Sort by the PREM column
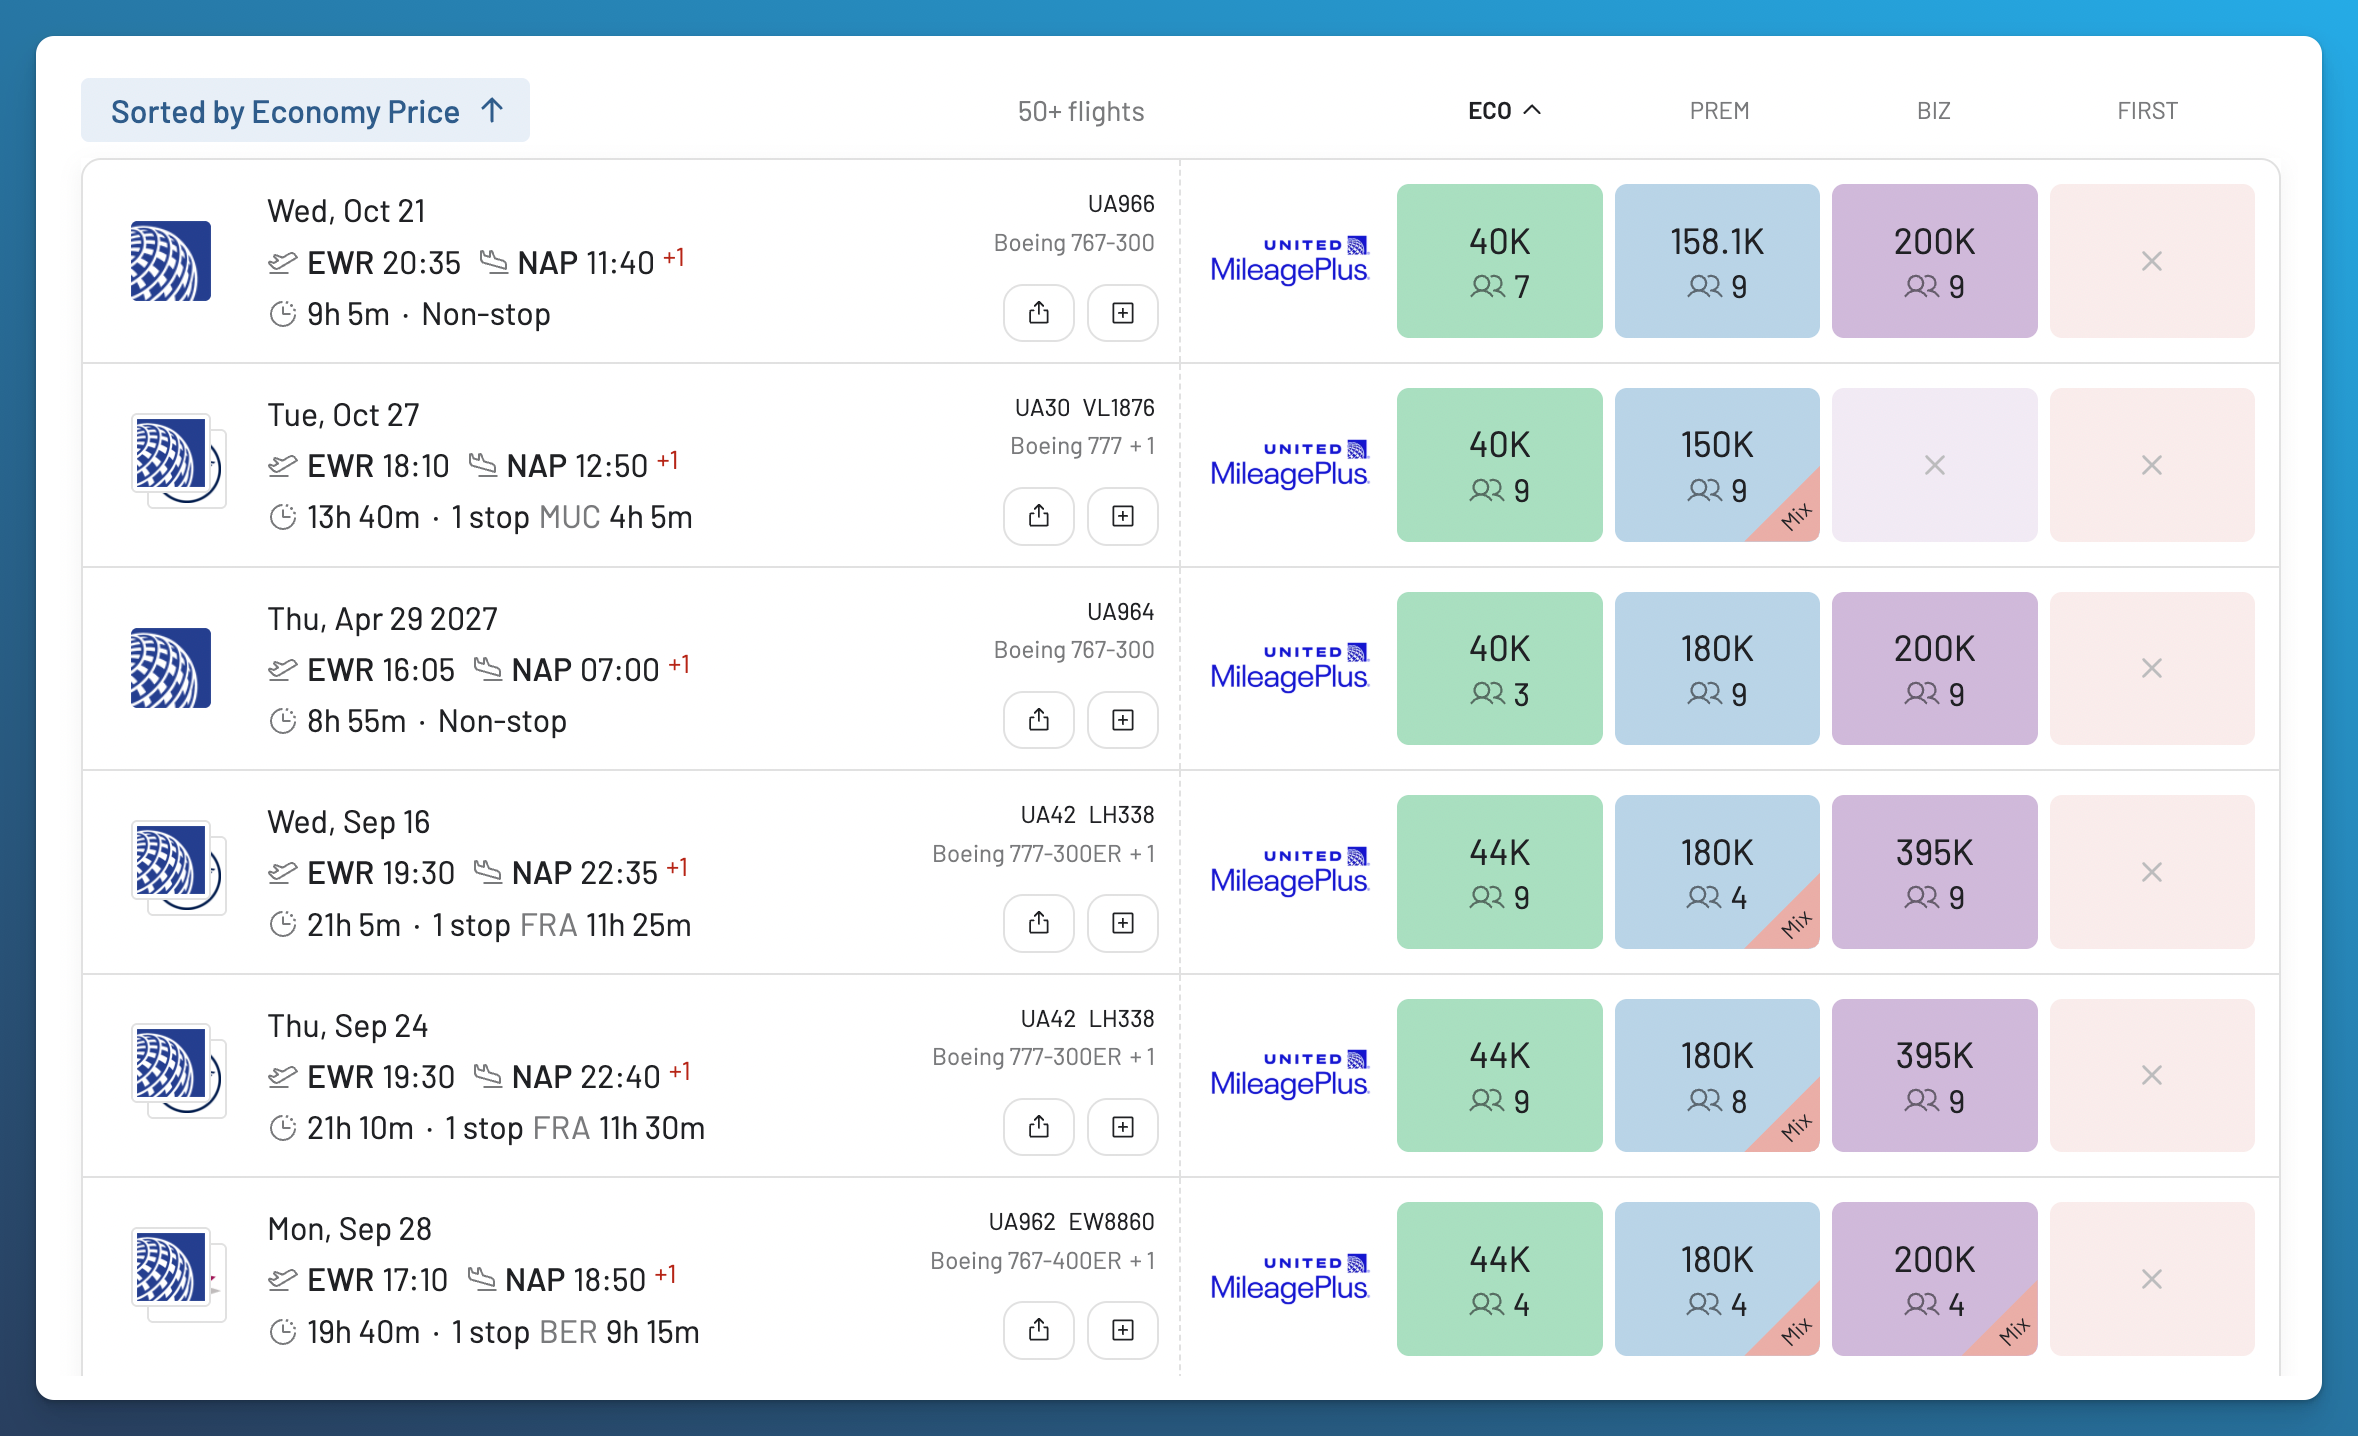Viewport: 2358px width, 1436px height. coord(1719,111)
